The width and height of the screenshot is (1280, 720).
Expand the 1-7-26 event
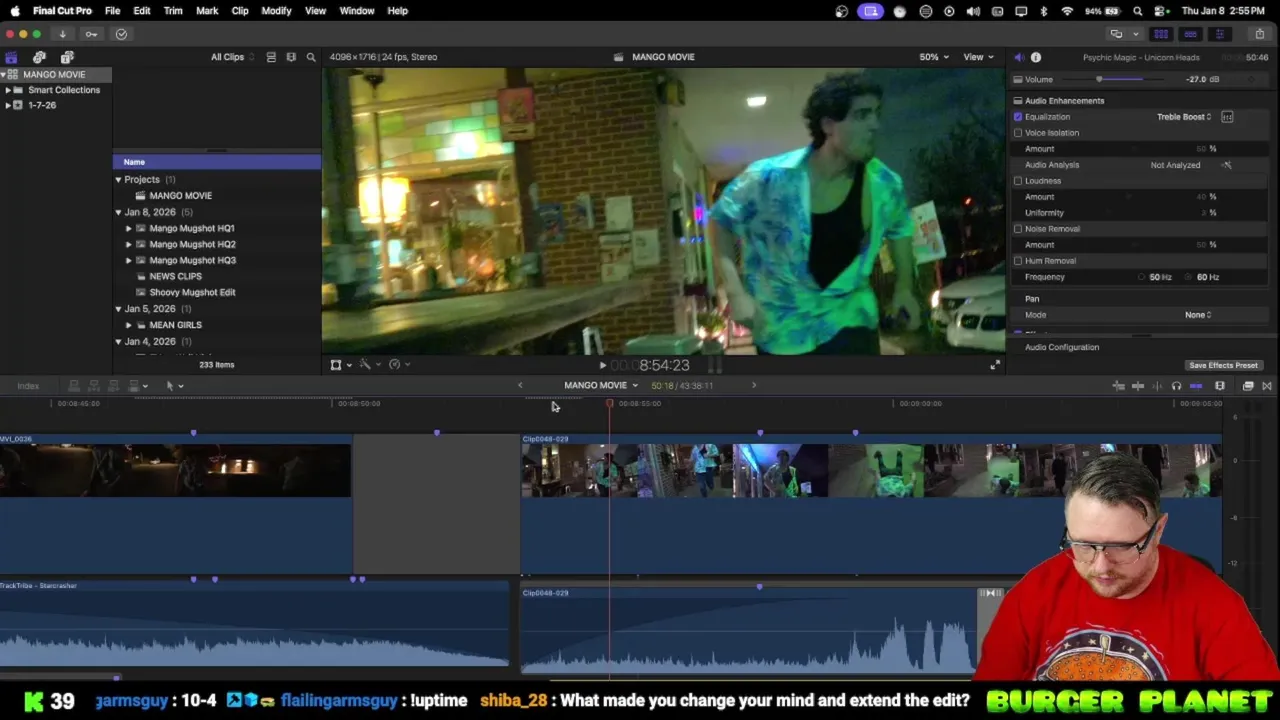coord(8,105)
